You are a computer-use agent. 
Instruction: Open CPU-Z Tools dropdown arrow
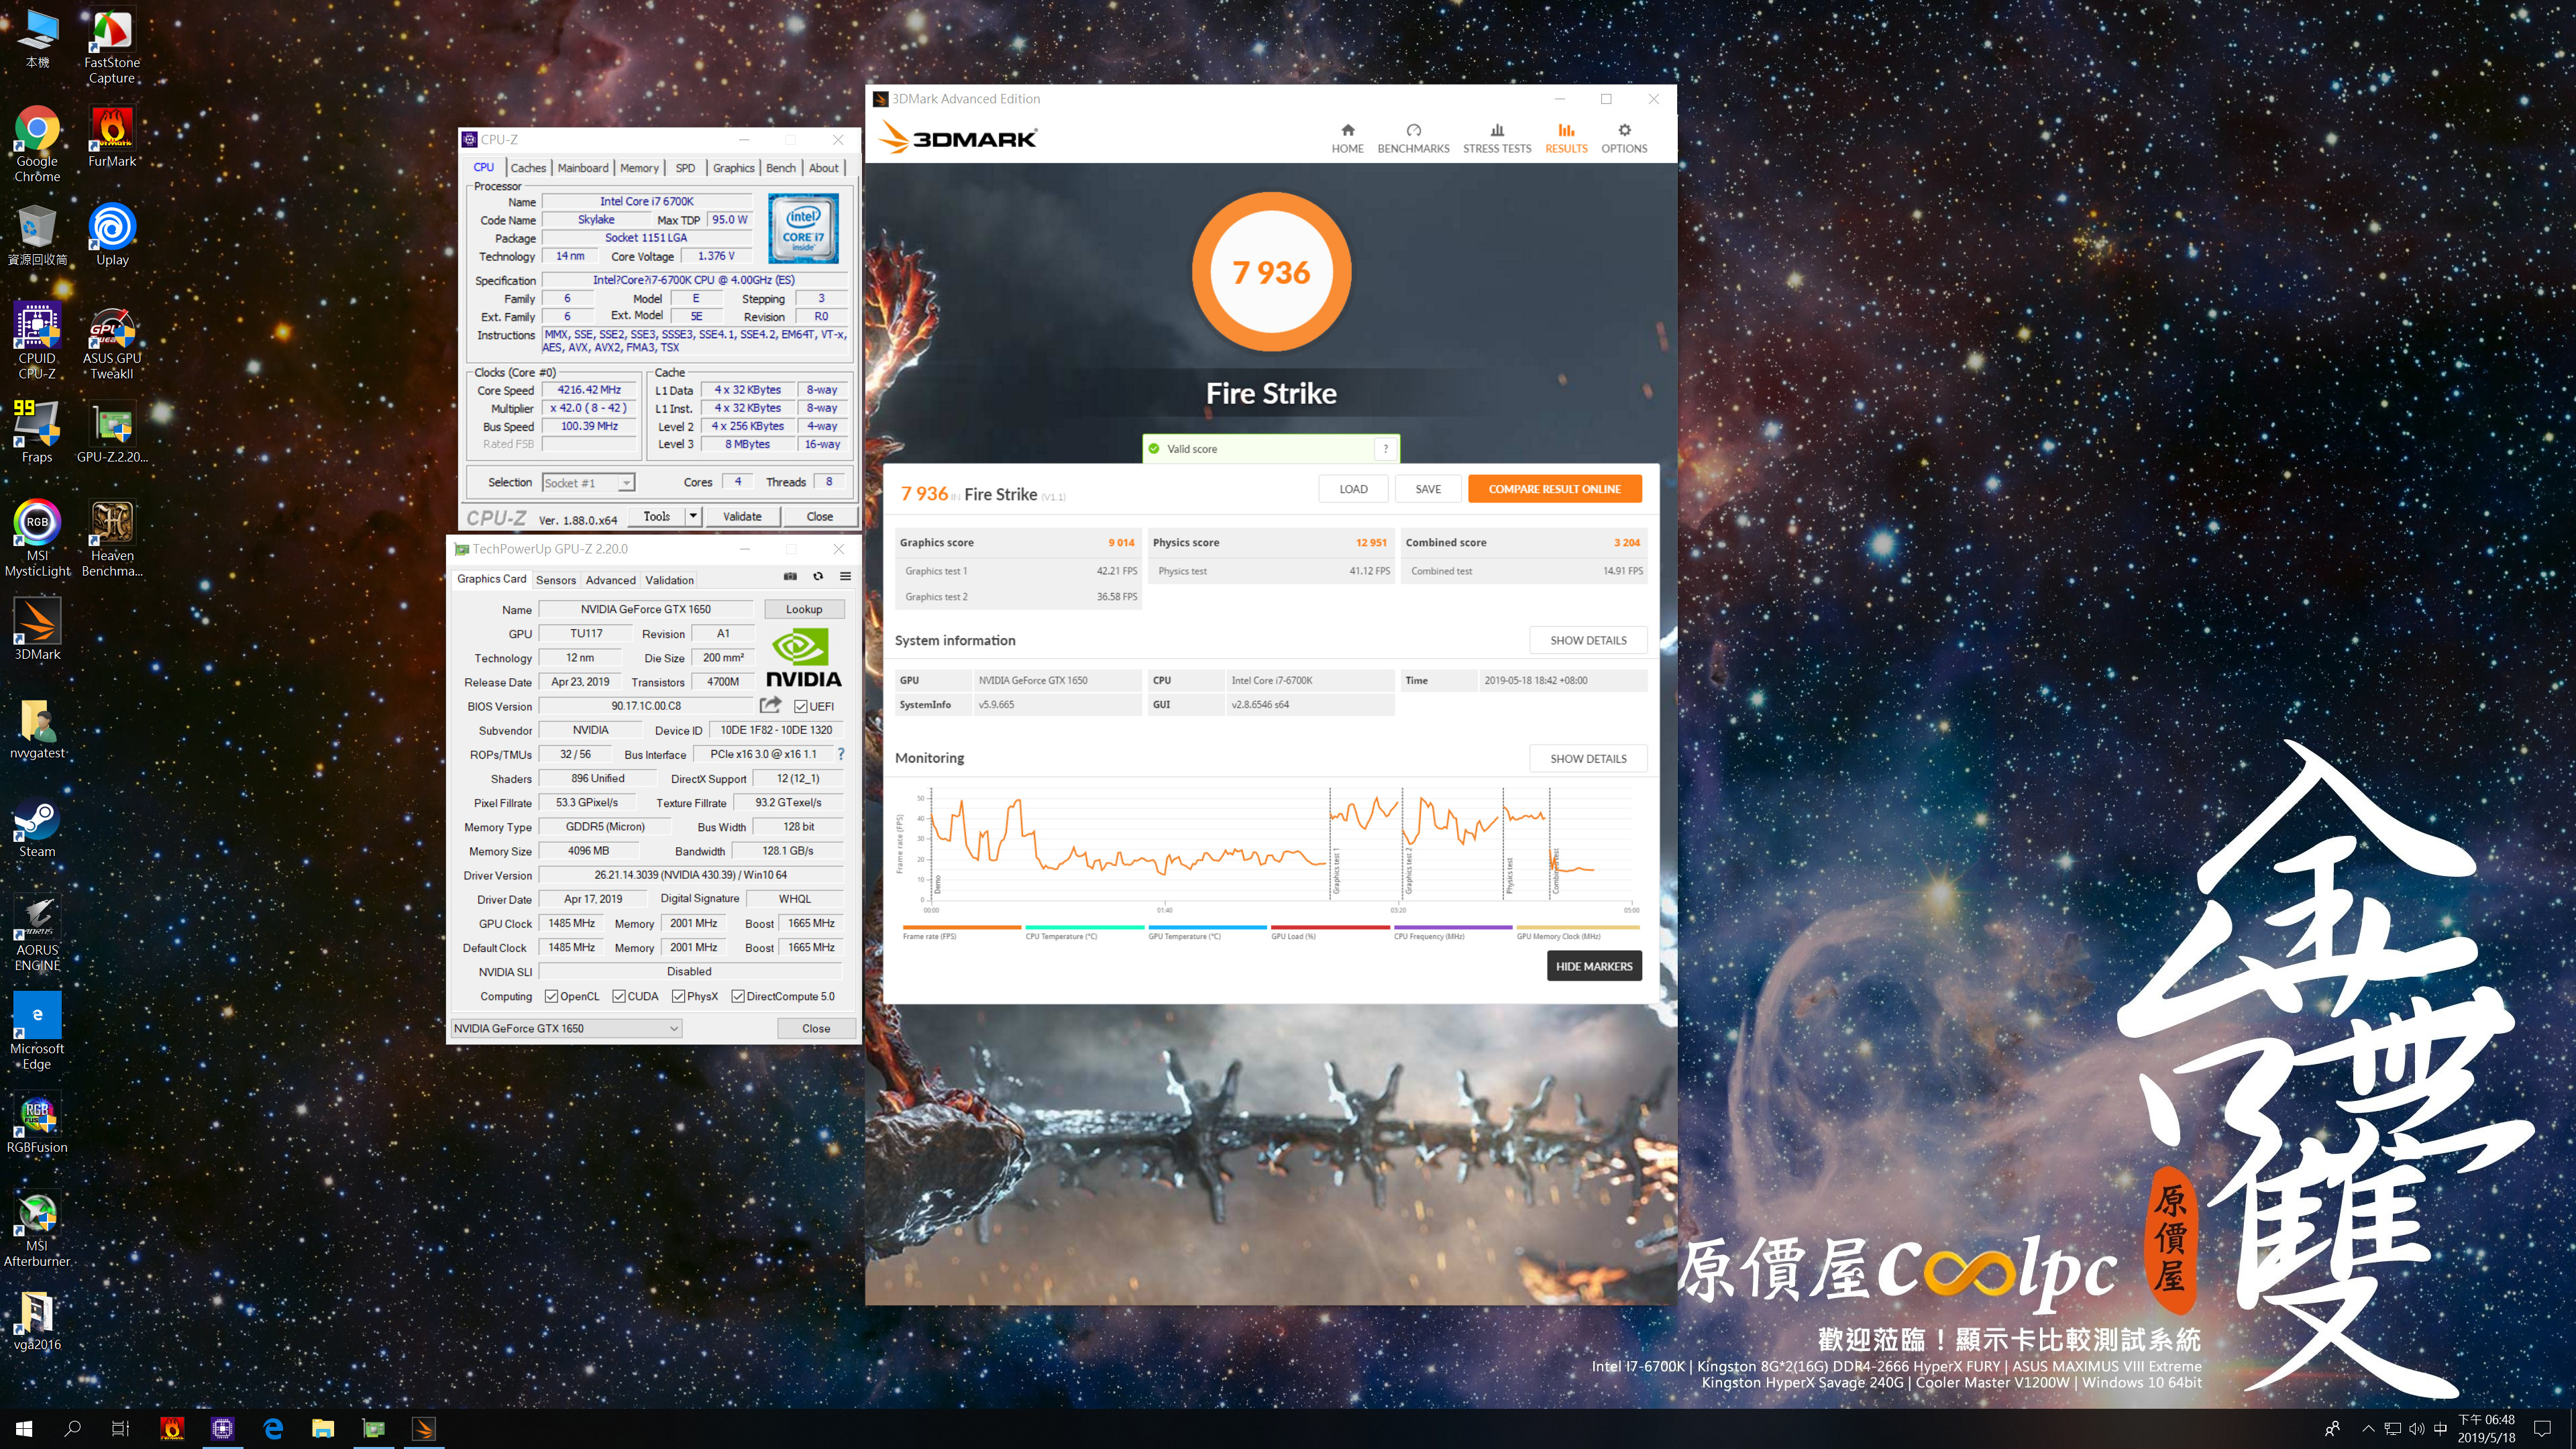tap(693, 516)
